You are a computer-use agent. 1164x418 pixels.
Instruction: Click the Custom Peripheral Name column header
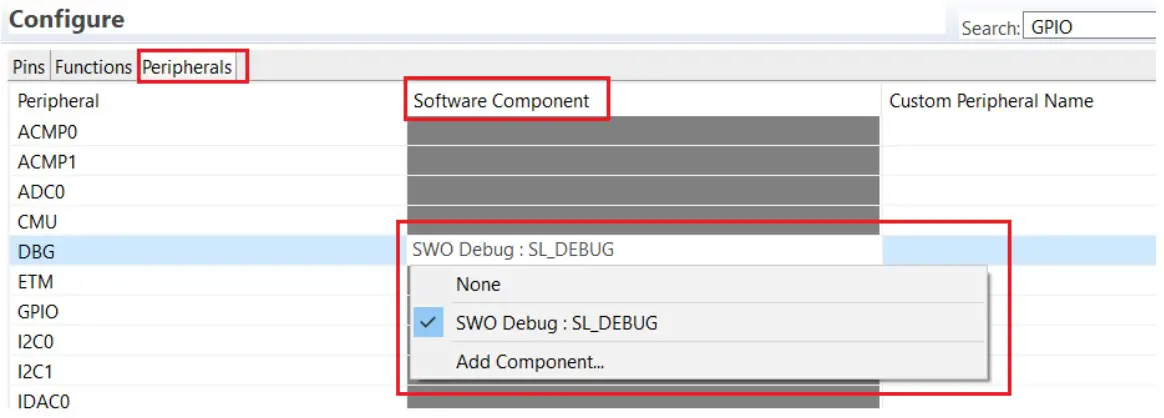(990, 101)
